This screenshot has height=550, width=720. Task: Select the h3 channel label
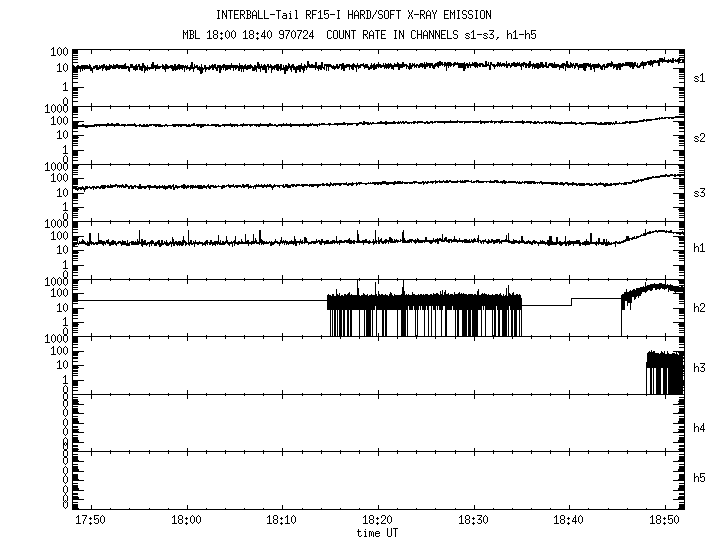pyautogui.click(x=700, y=368)
